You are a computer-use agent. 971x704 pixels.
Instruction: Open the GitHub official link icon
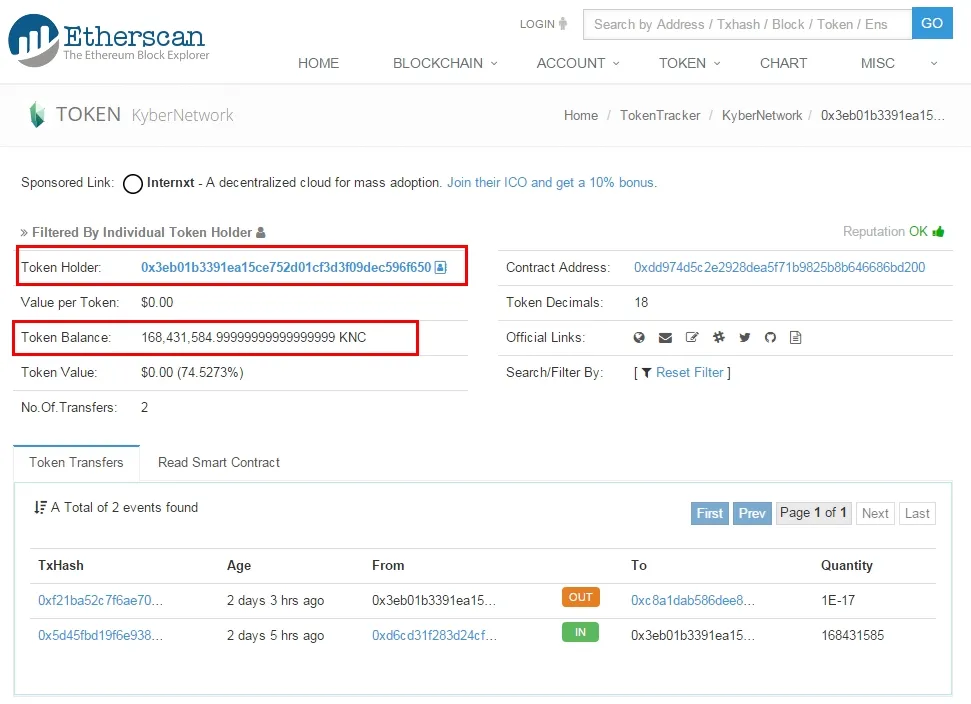(x=770, y=337)
